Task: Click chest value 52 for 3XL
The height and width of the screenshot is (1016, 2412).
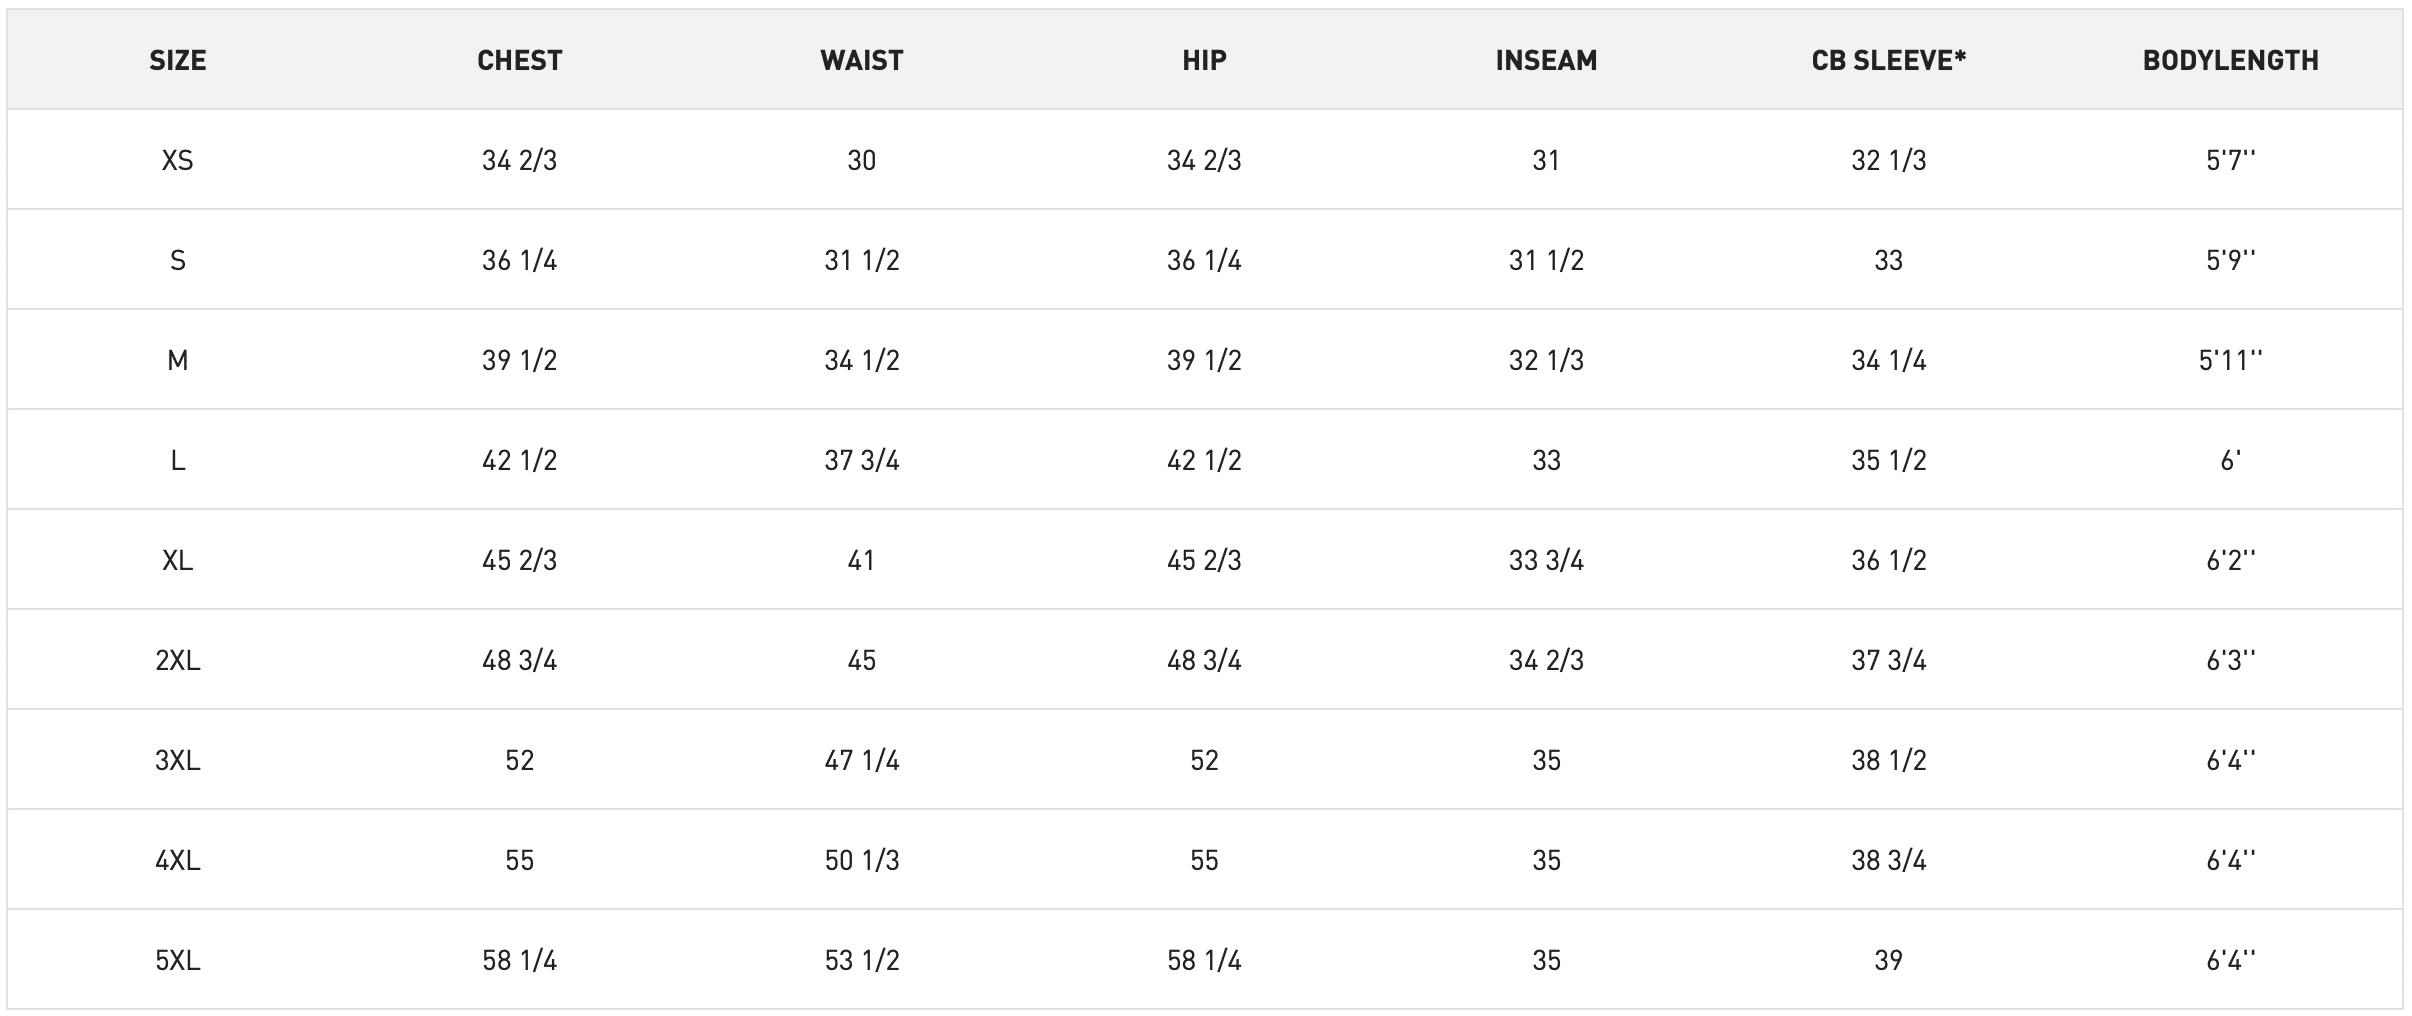Action: [520, 760]
